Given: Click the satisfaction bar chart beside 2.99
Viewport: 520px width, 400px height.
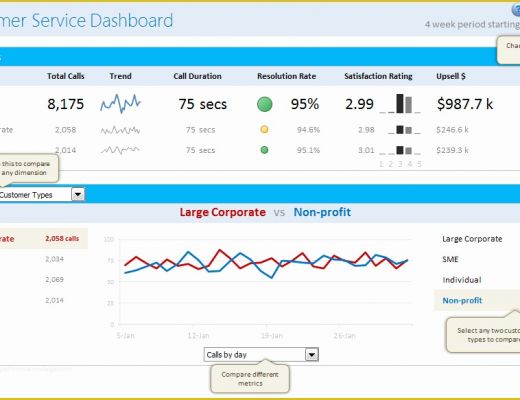Looking at the screenshot, I should tap(400, 104).
